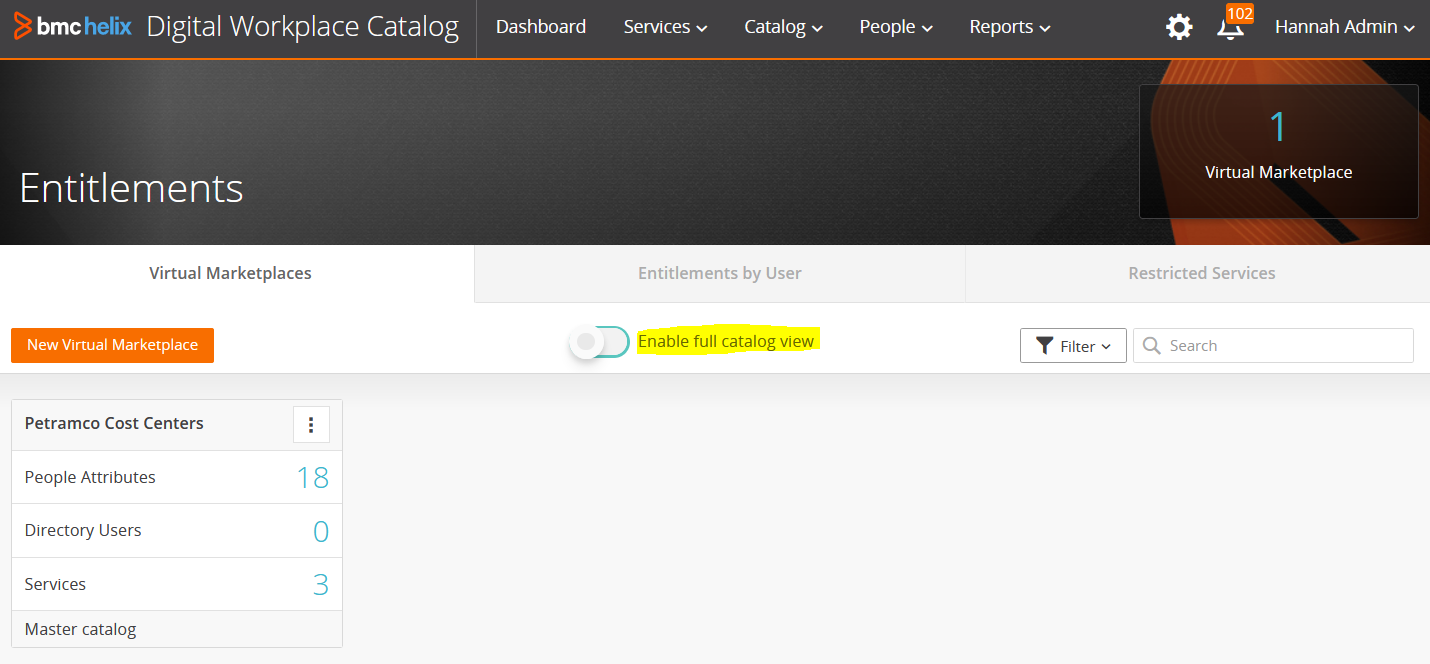Toggle Enable full catalog view switch
This screenshot has height=664, width=1430.
(600, 342)
